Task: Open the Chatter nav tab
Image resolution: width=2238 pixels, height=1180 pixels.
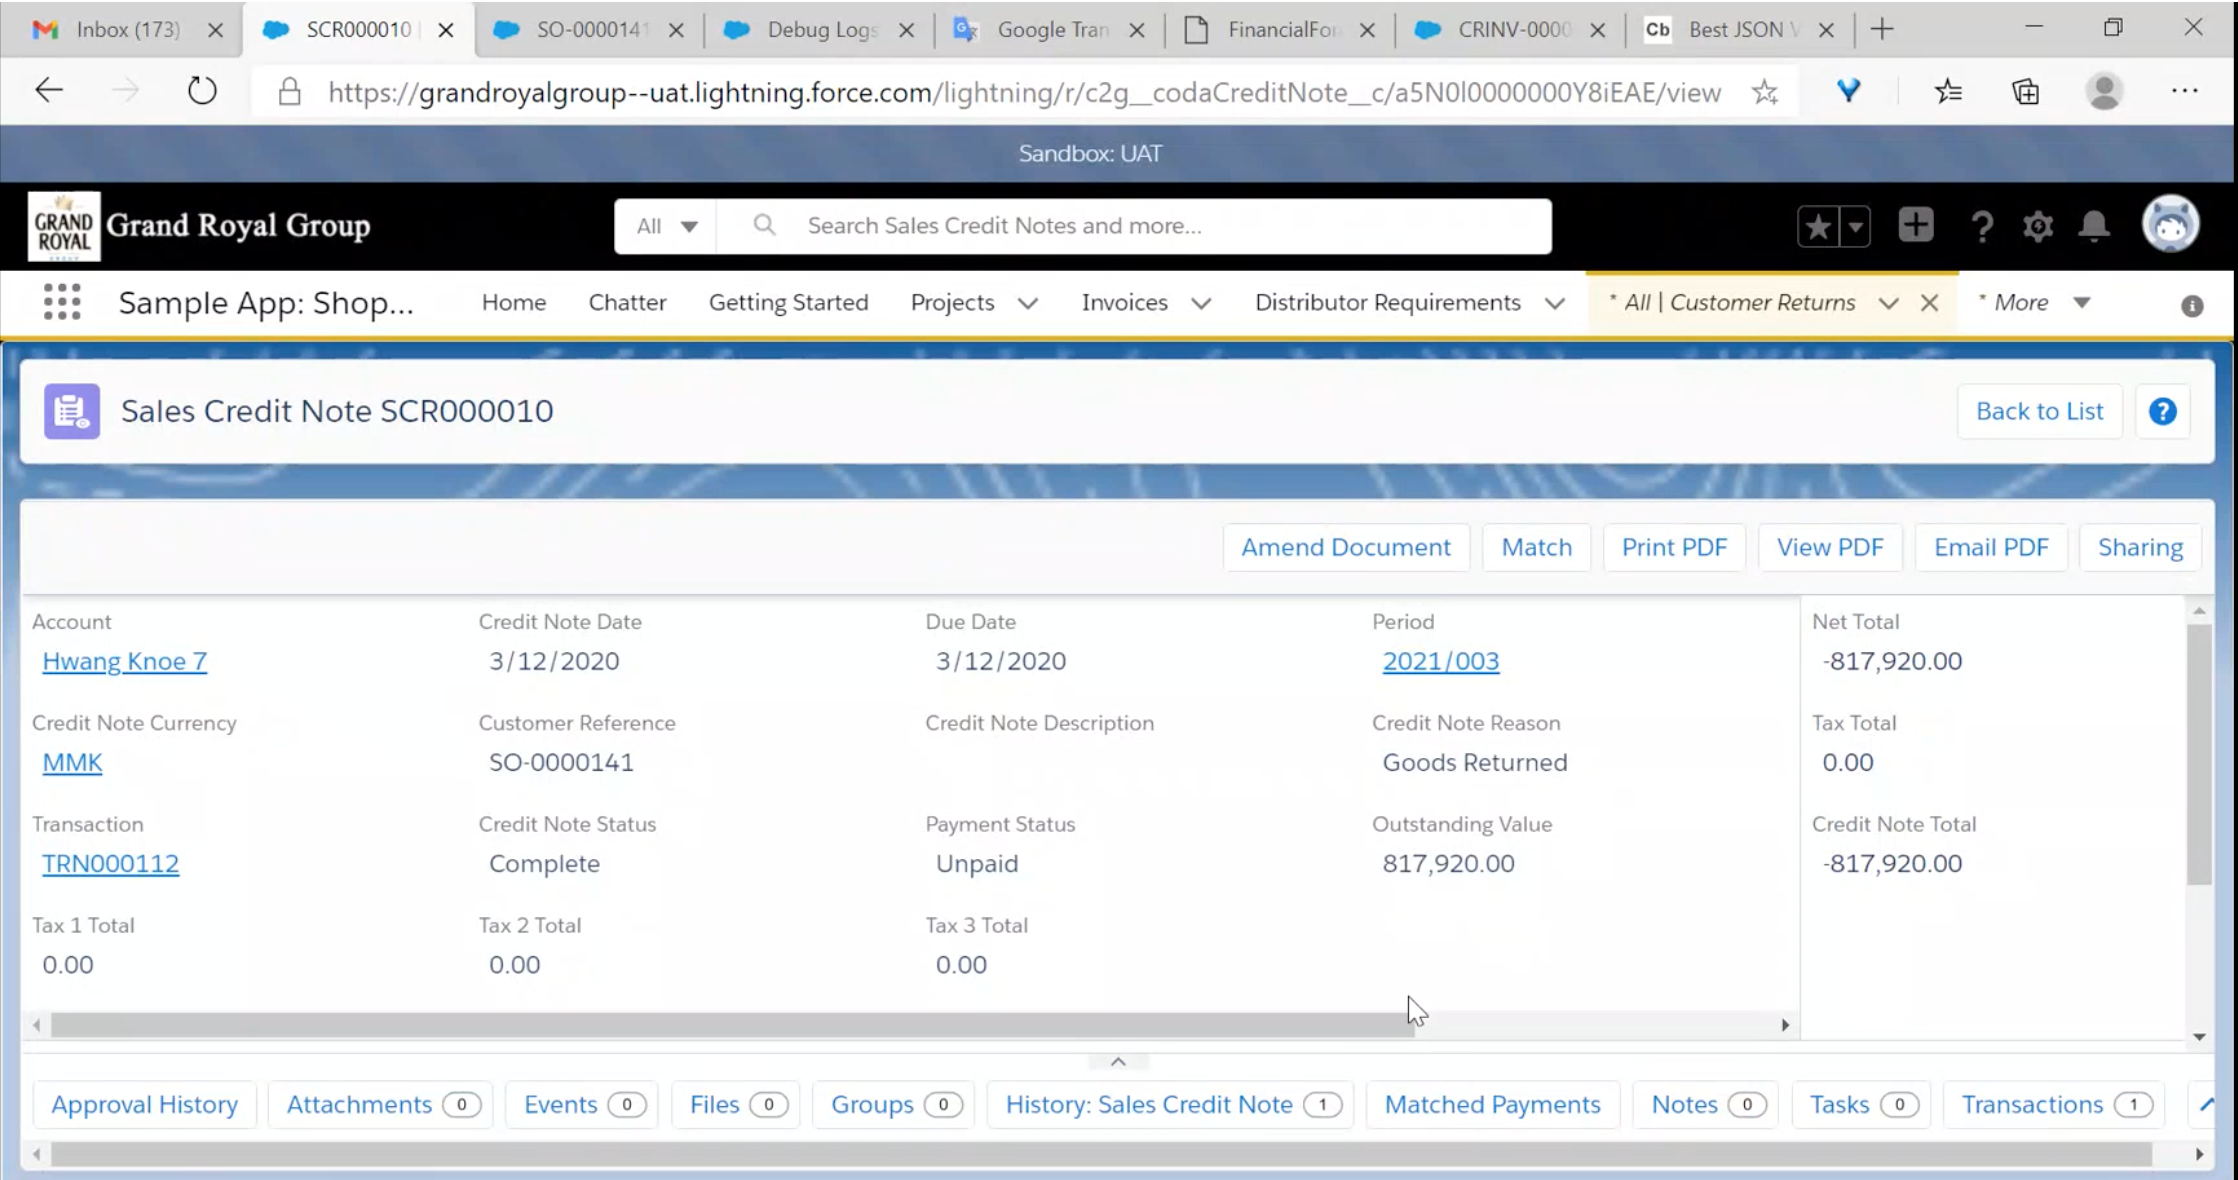Action: tap(627, 303)
